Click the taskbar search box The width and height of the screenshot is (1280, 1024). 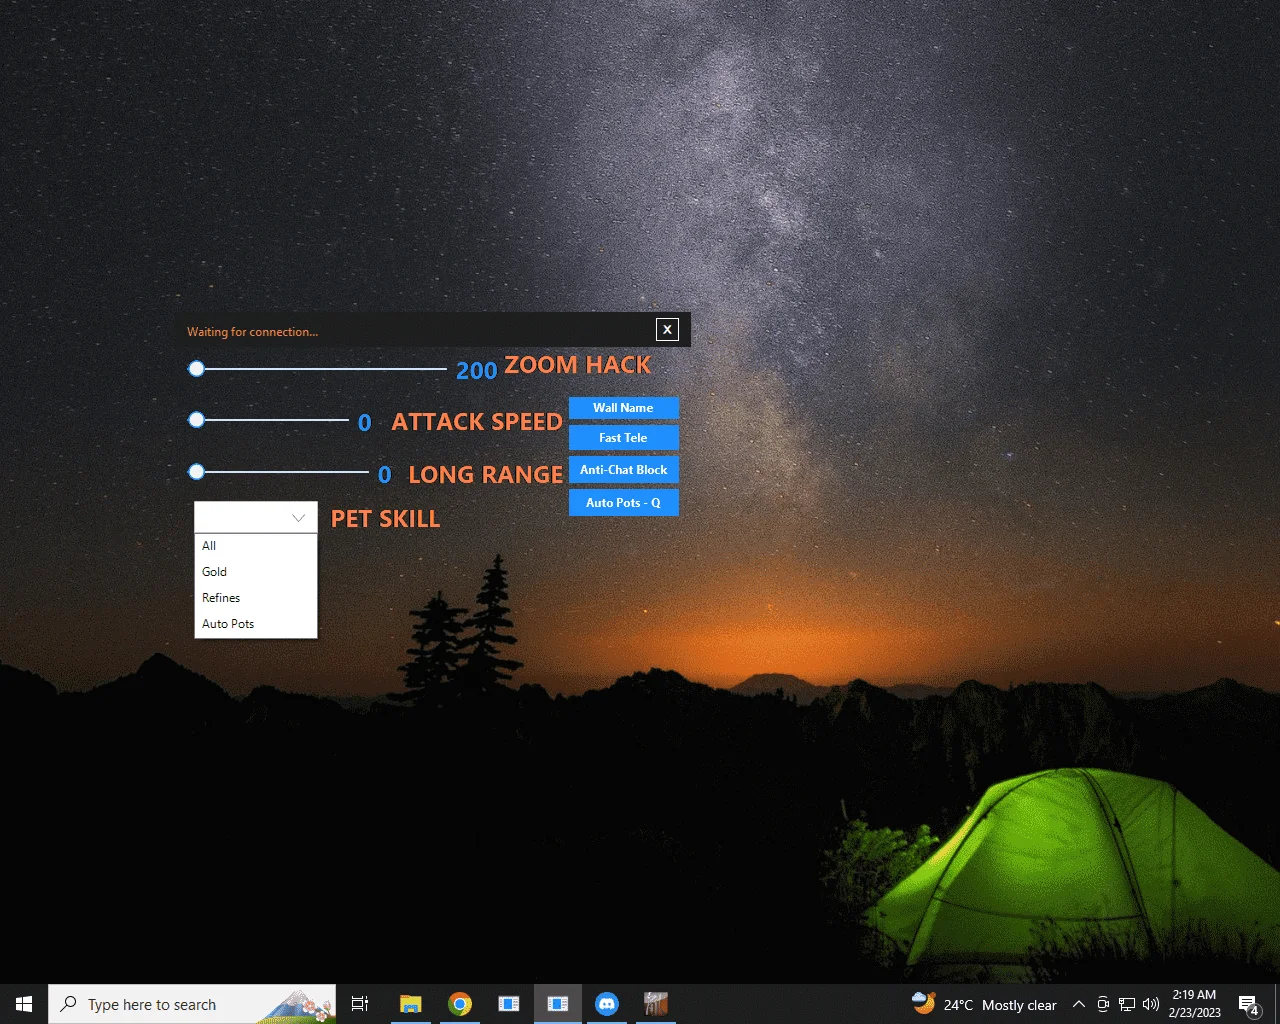pos(192,1004)
